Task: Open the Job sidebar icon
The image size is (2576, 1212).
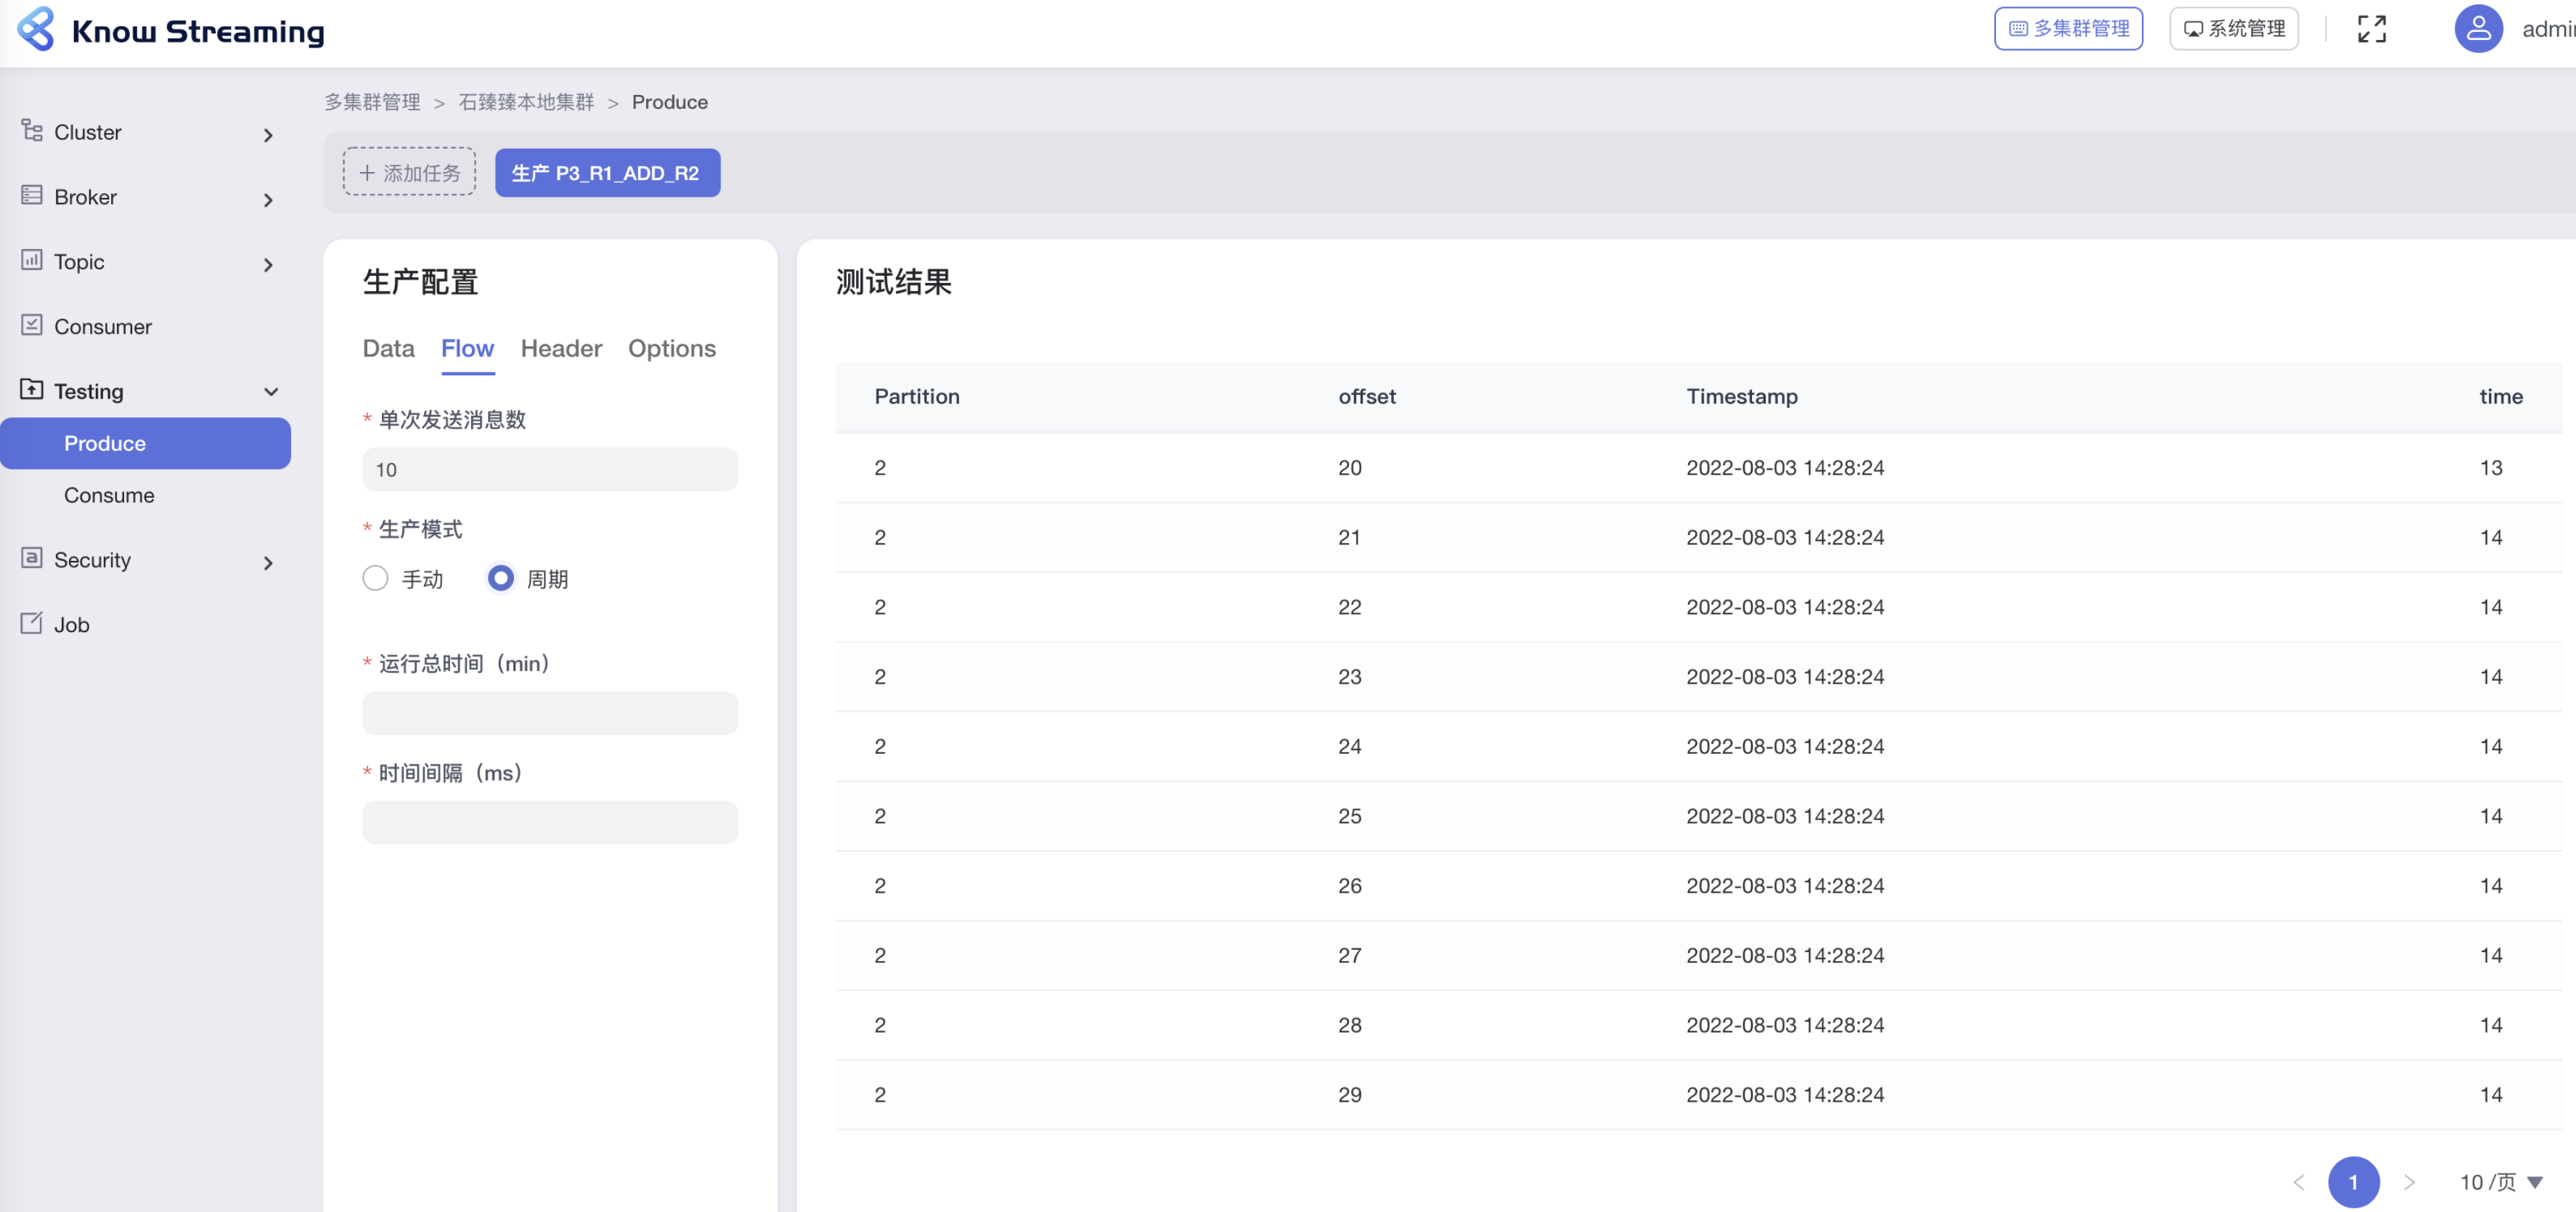Action: coord(32,624)
